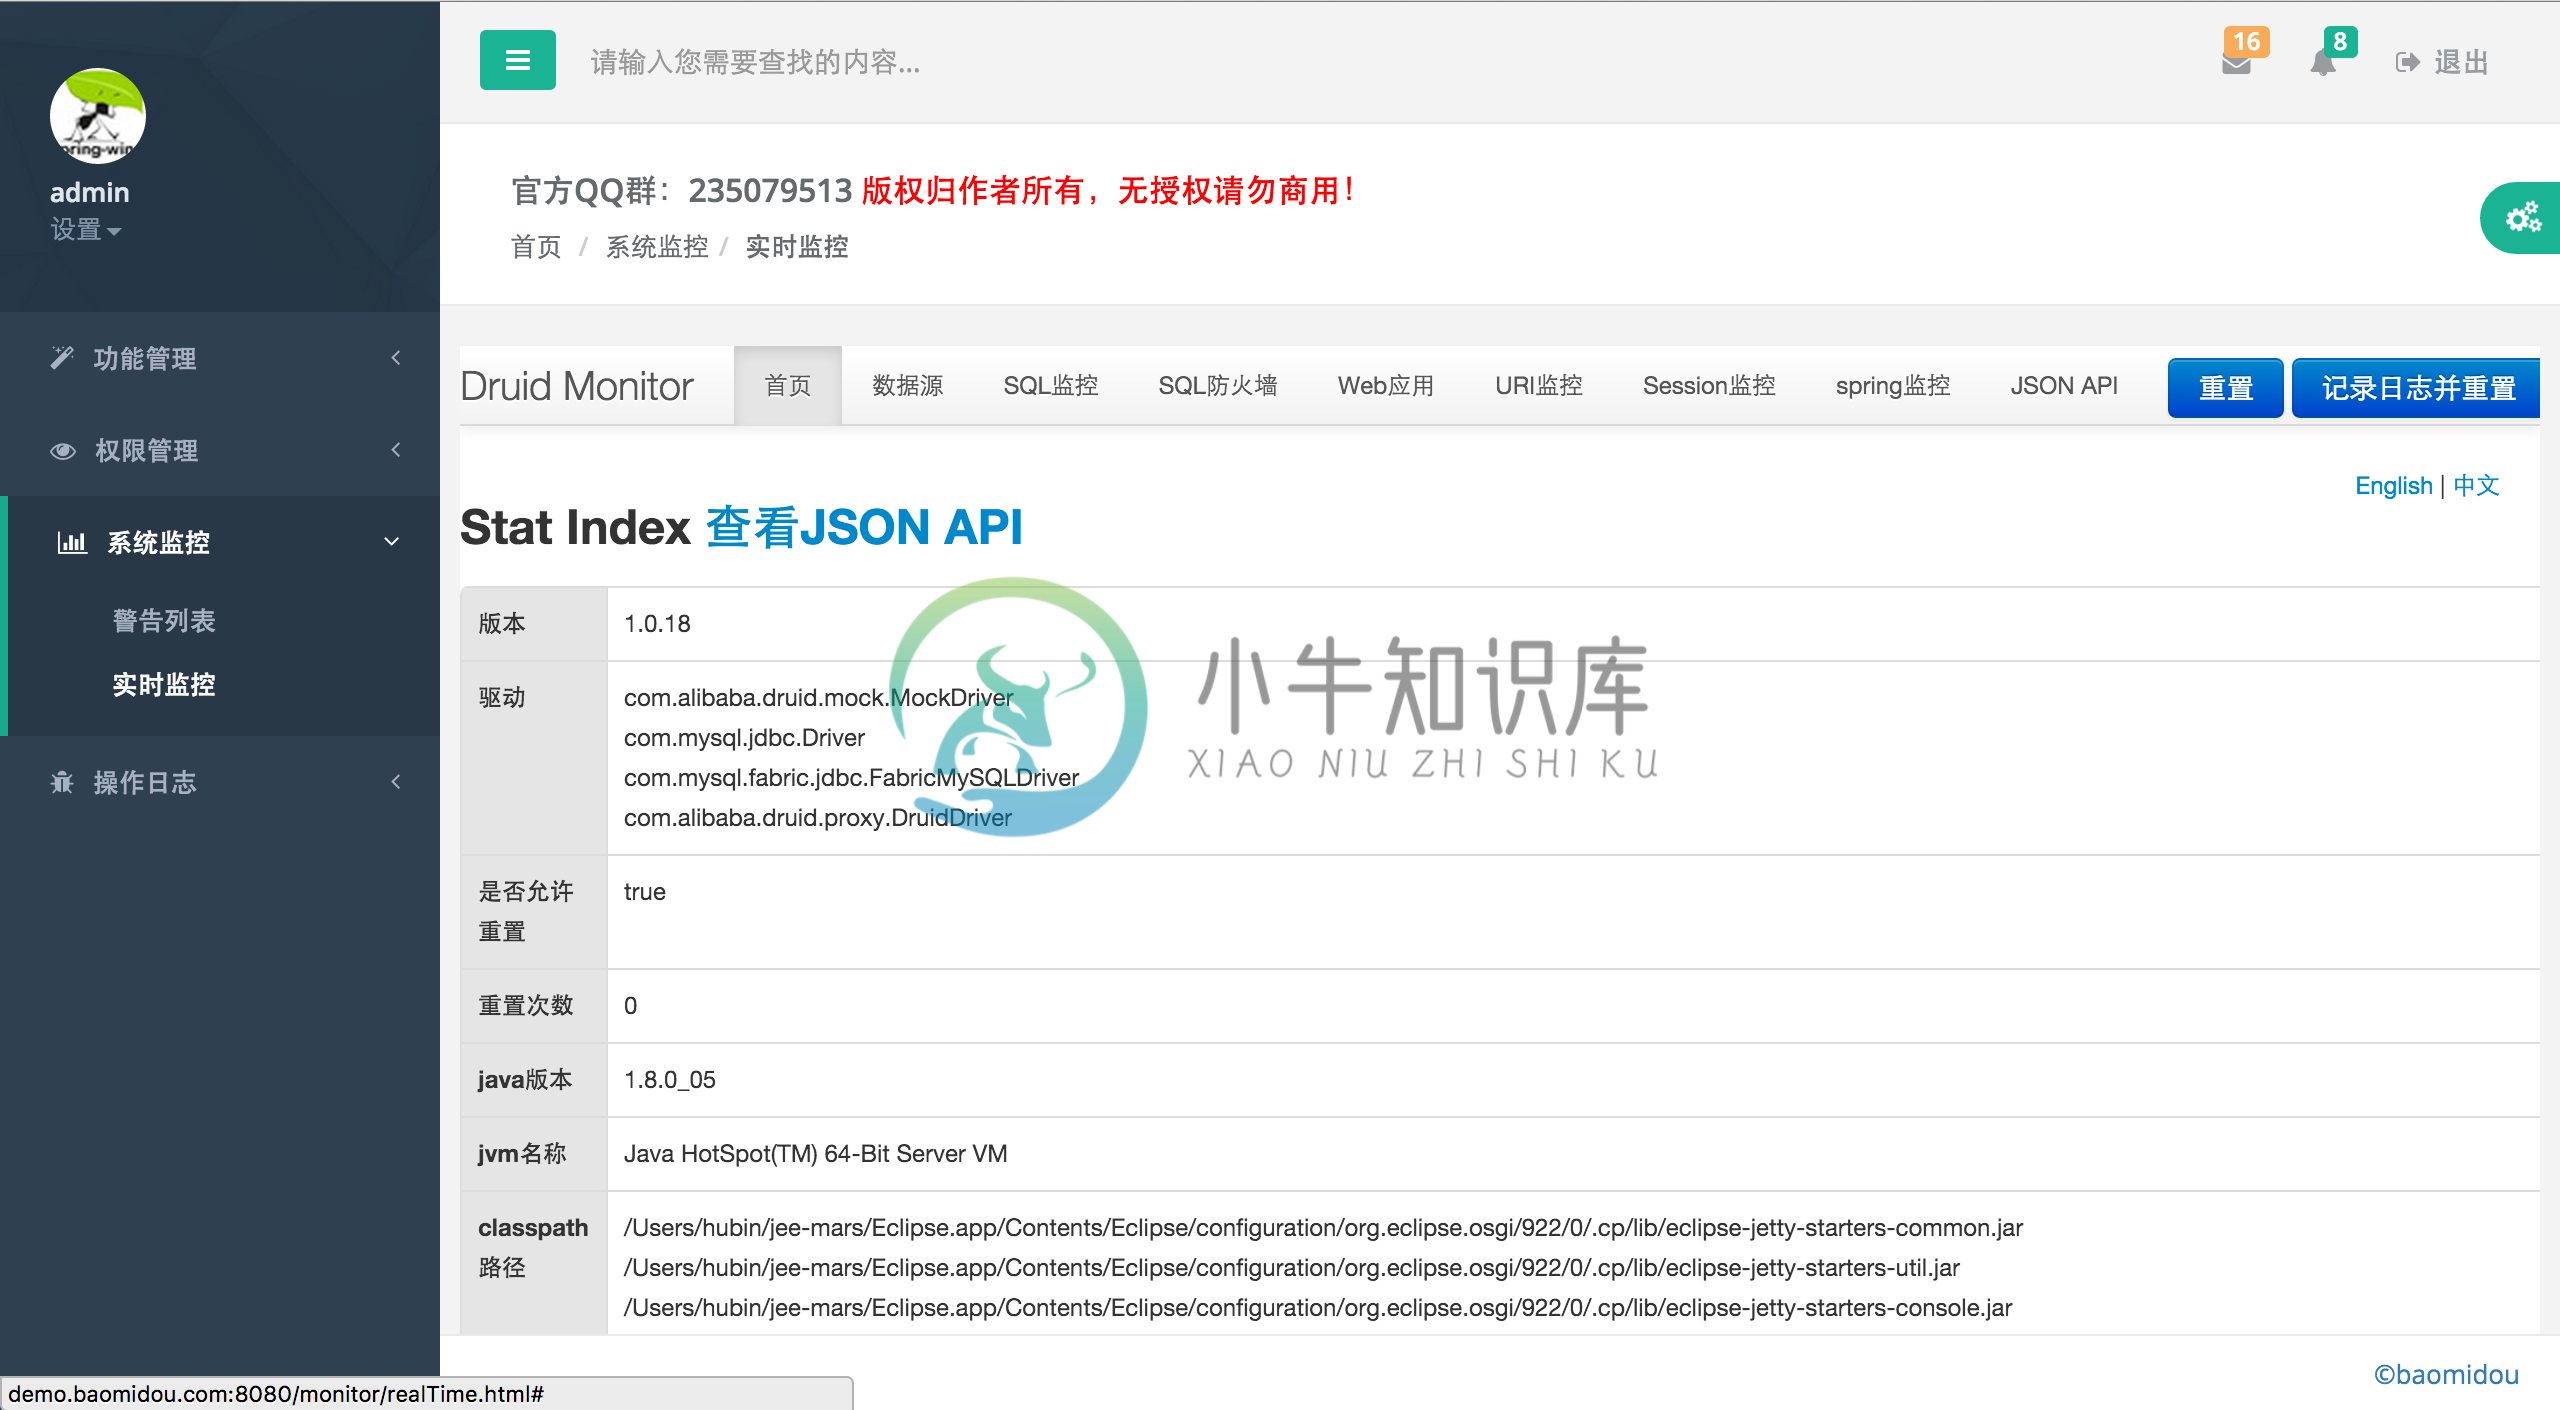Open the 实时监控 submenu item
This screenshot has width=2560, height=1410.
coord(164,685)
